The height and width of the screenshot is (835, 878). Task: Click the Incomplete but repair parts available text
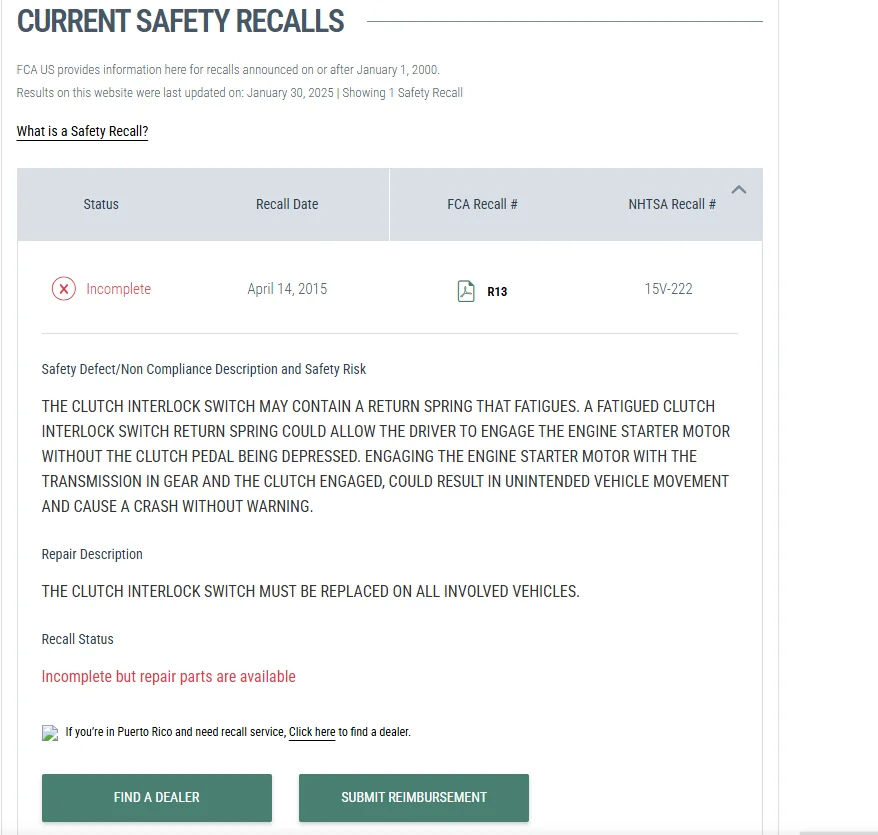click(x=169, y=677)
